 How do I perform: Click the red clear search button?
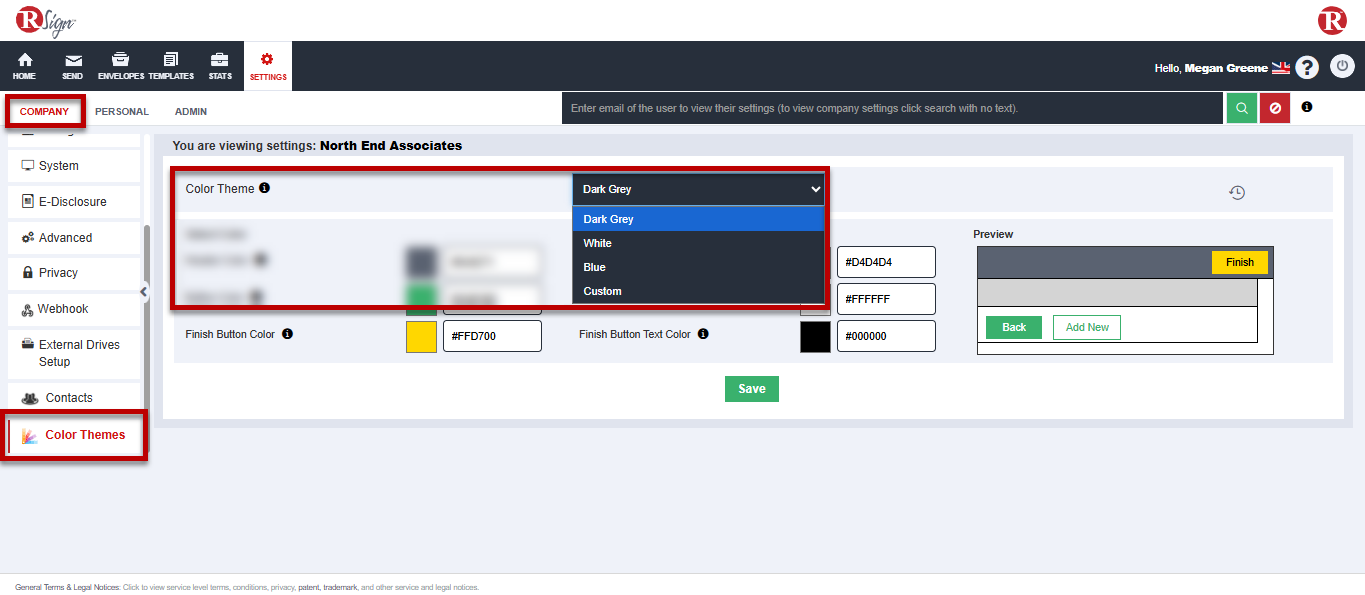[1274, 108]
